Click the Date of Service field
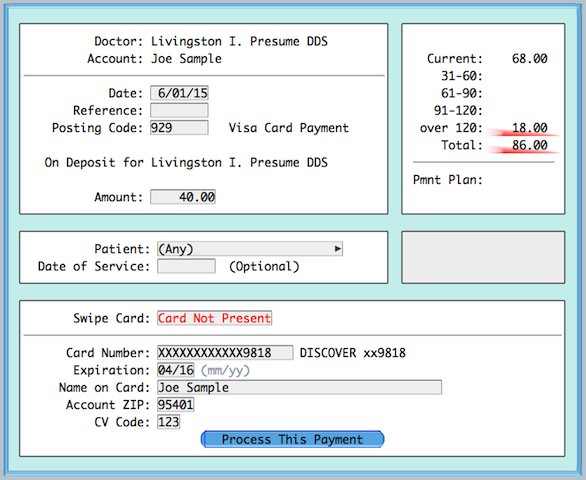Image resolution: width=586 pixels, height=480 pixels. pos(186,266)
